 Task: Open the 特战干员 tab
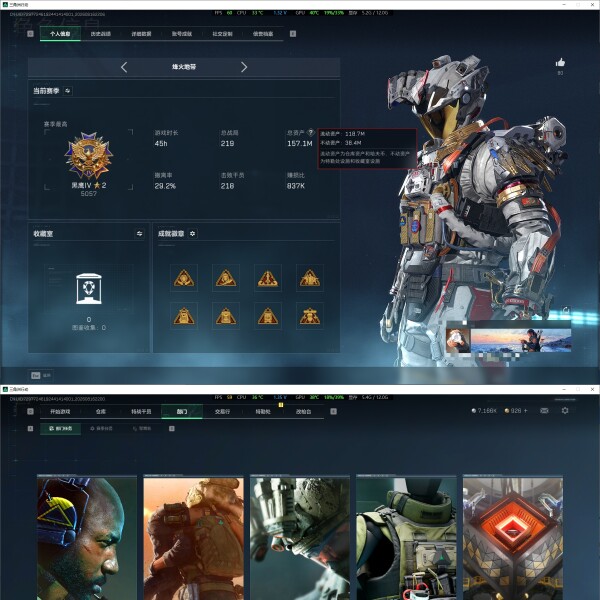(x=141, y=411)
